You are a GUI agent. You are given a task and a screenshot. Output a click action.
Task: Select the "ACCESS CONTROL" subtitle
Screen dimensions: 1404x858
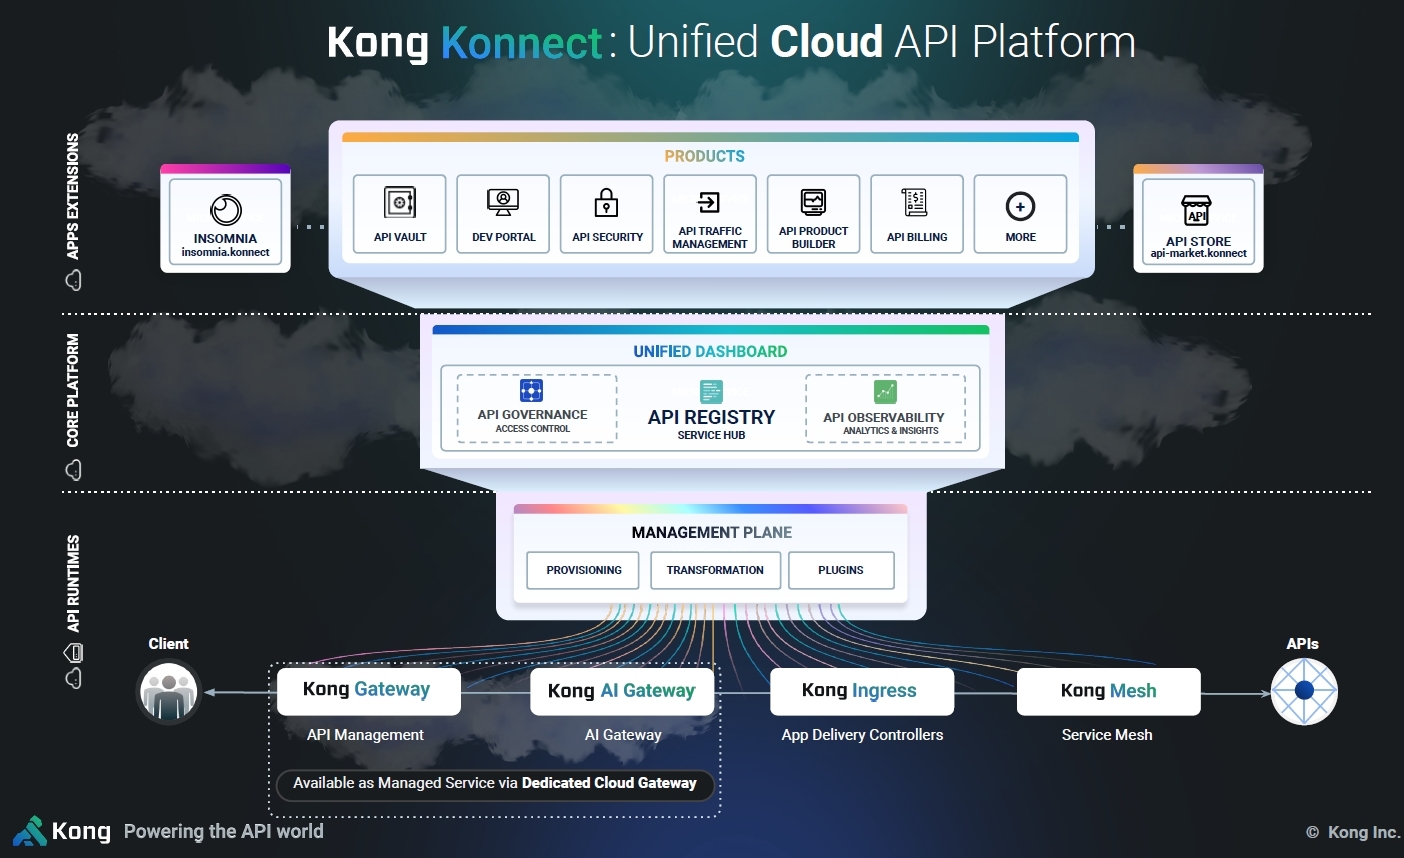(x=533, y=429)
